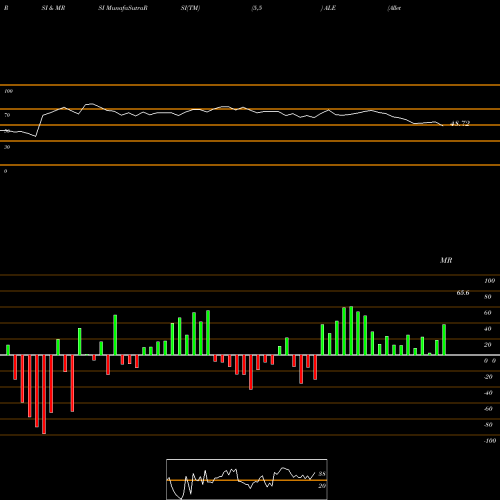This screenshot has height=500, width=500.
Task: Select the italic MR title above the histogram
Action: tap(446, 260)
